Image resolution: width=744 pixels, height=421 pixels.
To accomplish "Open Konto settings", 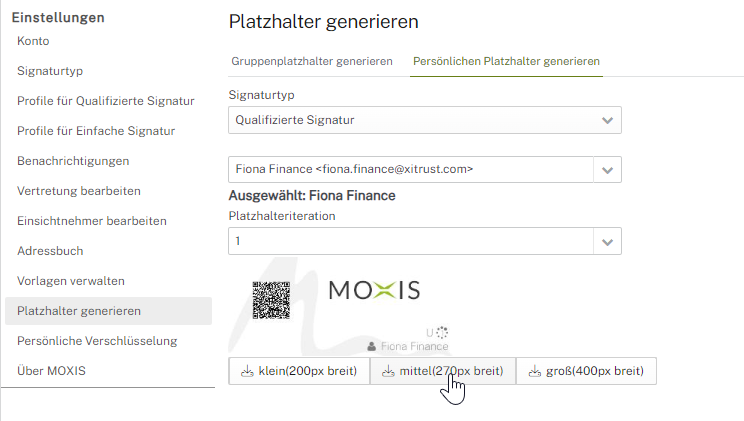I will (33, 41).
